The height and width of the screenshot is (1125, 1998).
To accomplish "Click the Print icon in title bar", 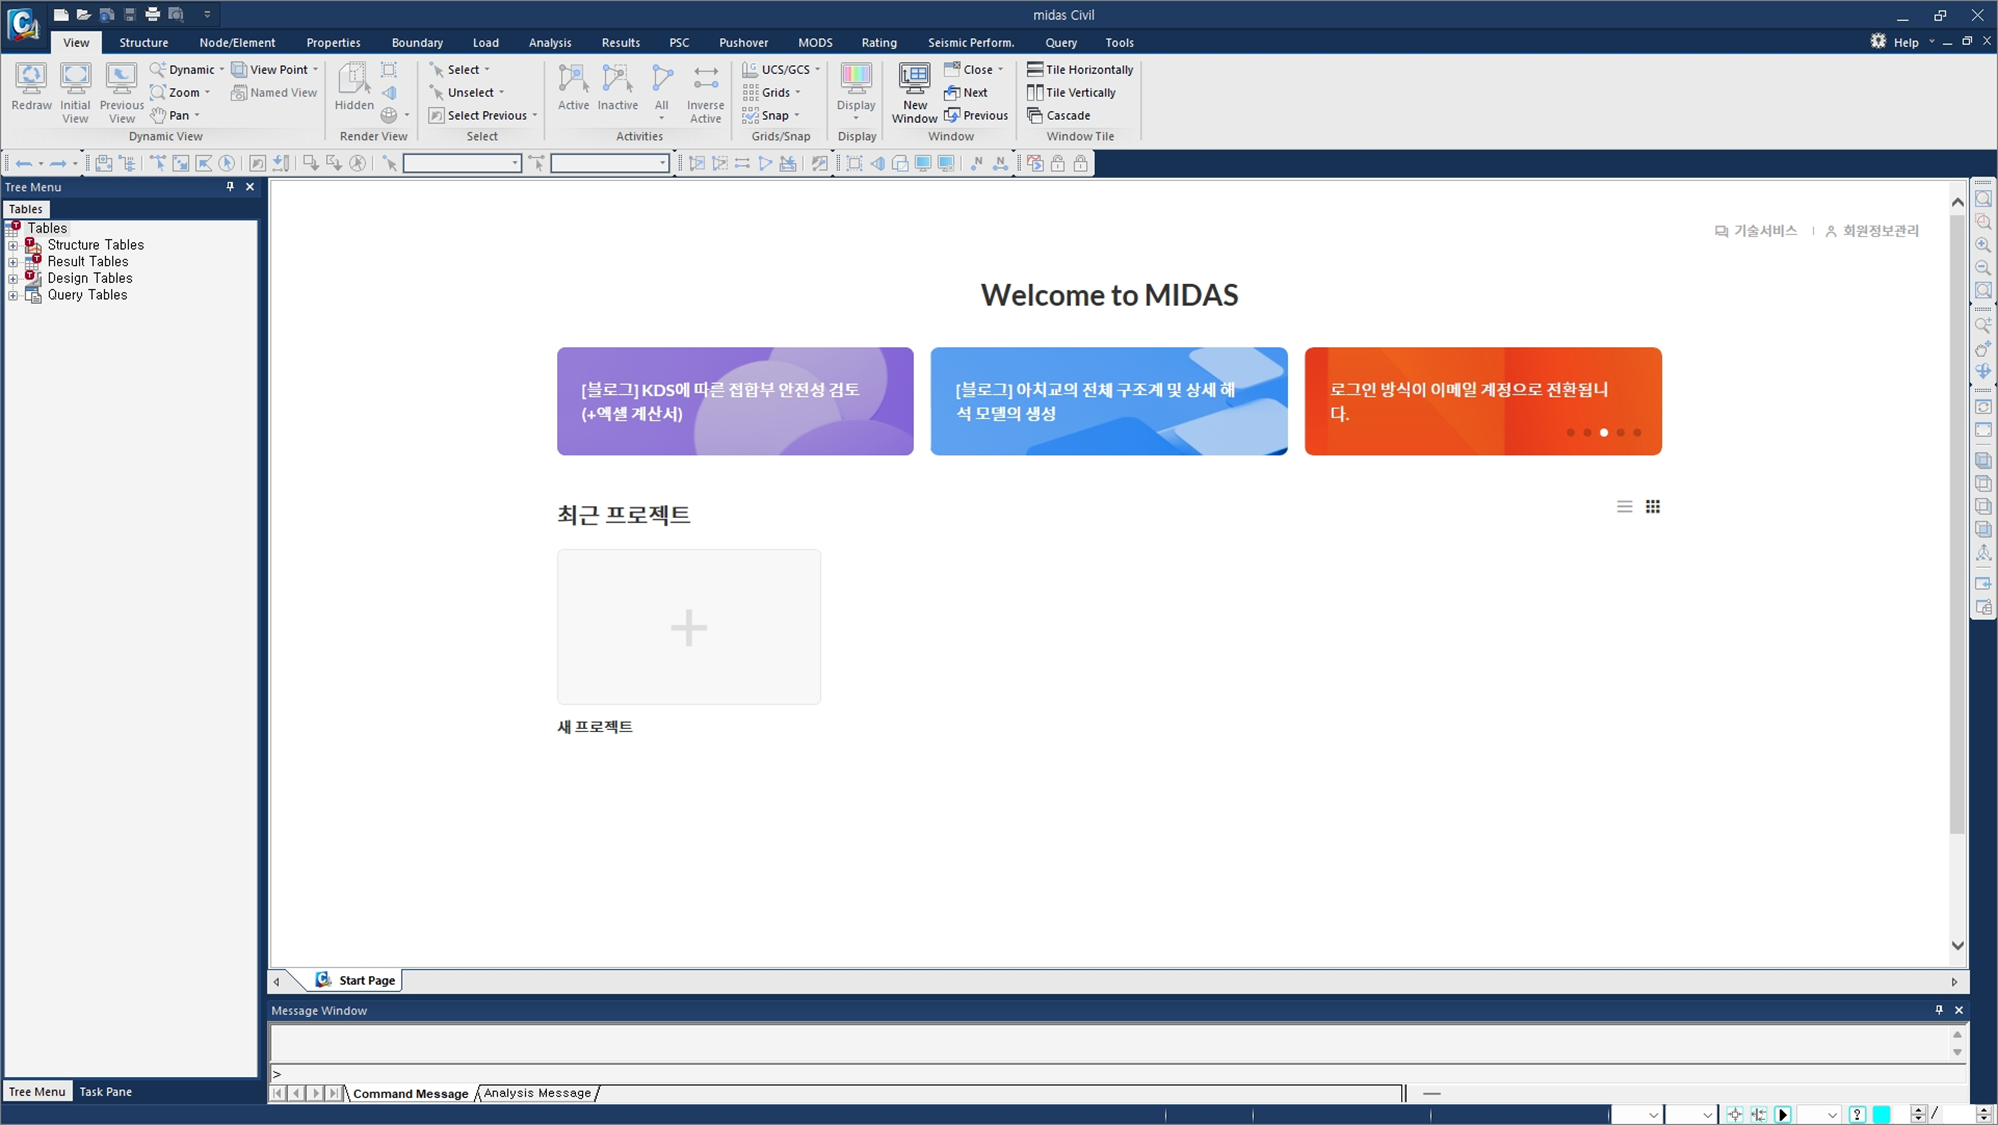I will pyautogui.click(x=152, y=14).
